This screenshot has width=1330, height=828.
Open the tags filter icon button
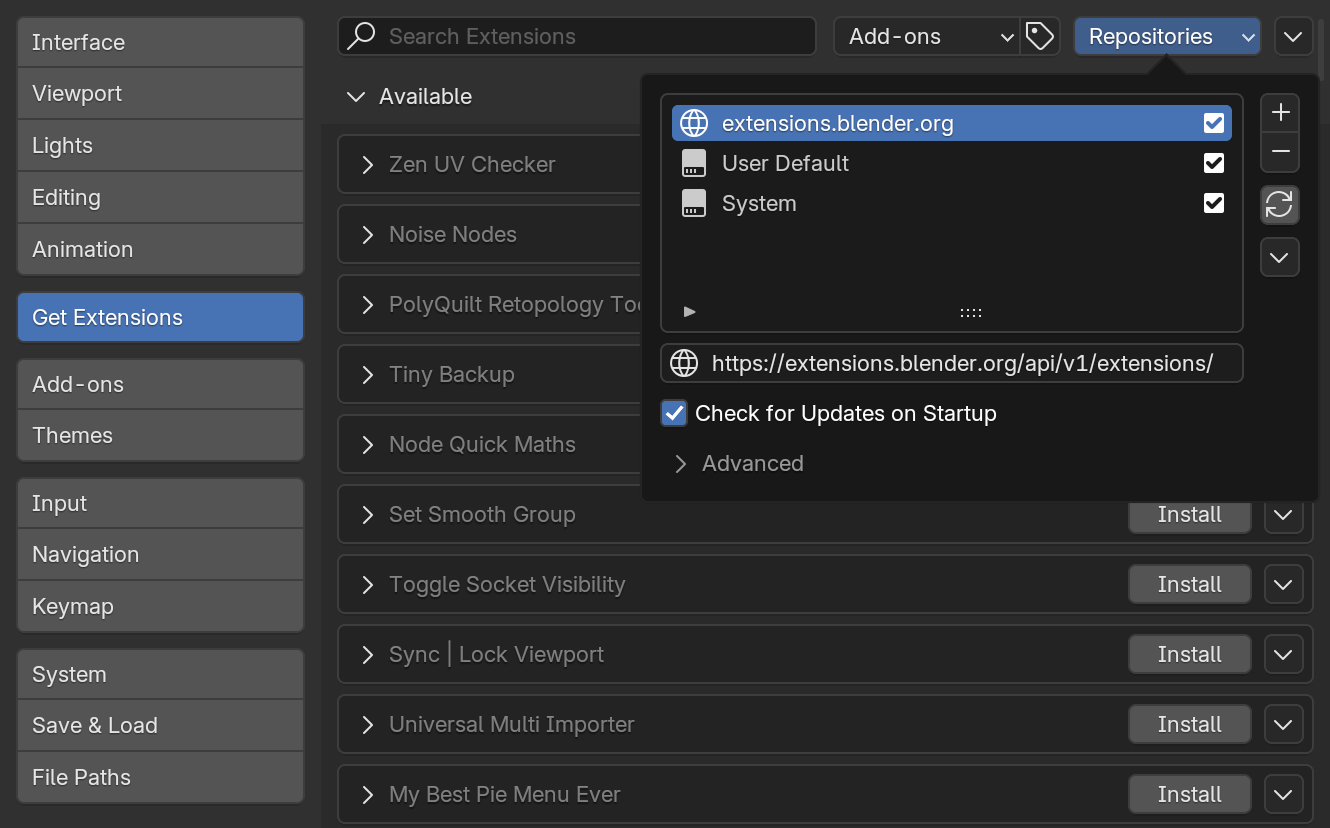point(1040,36)
